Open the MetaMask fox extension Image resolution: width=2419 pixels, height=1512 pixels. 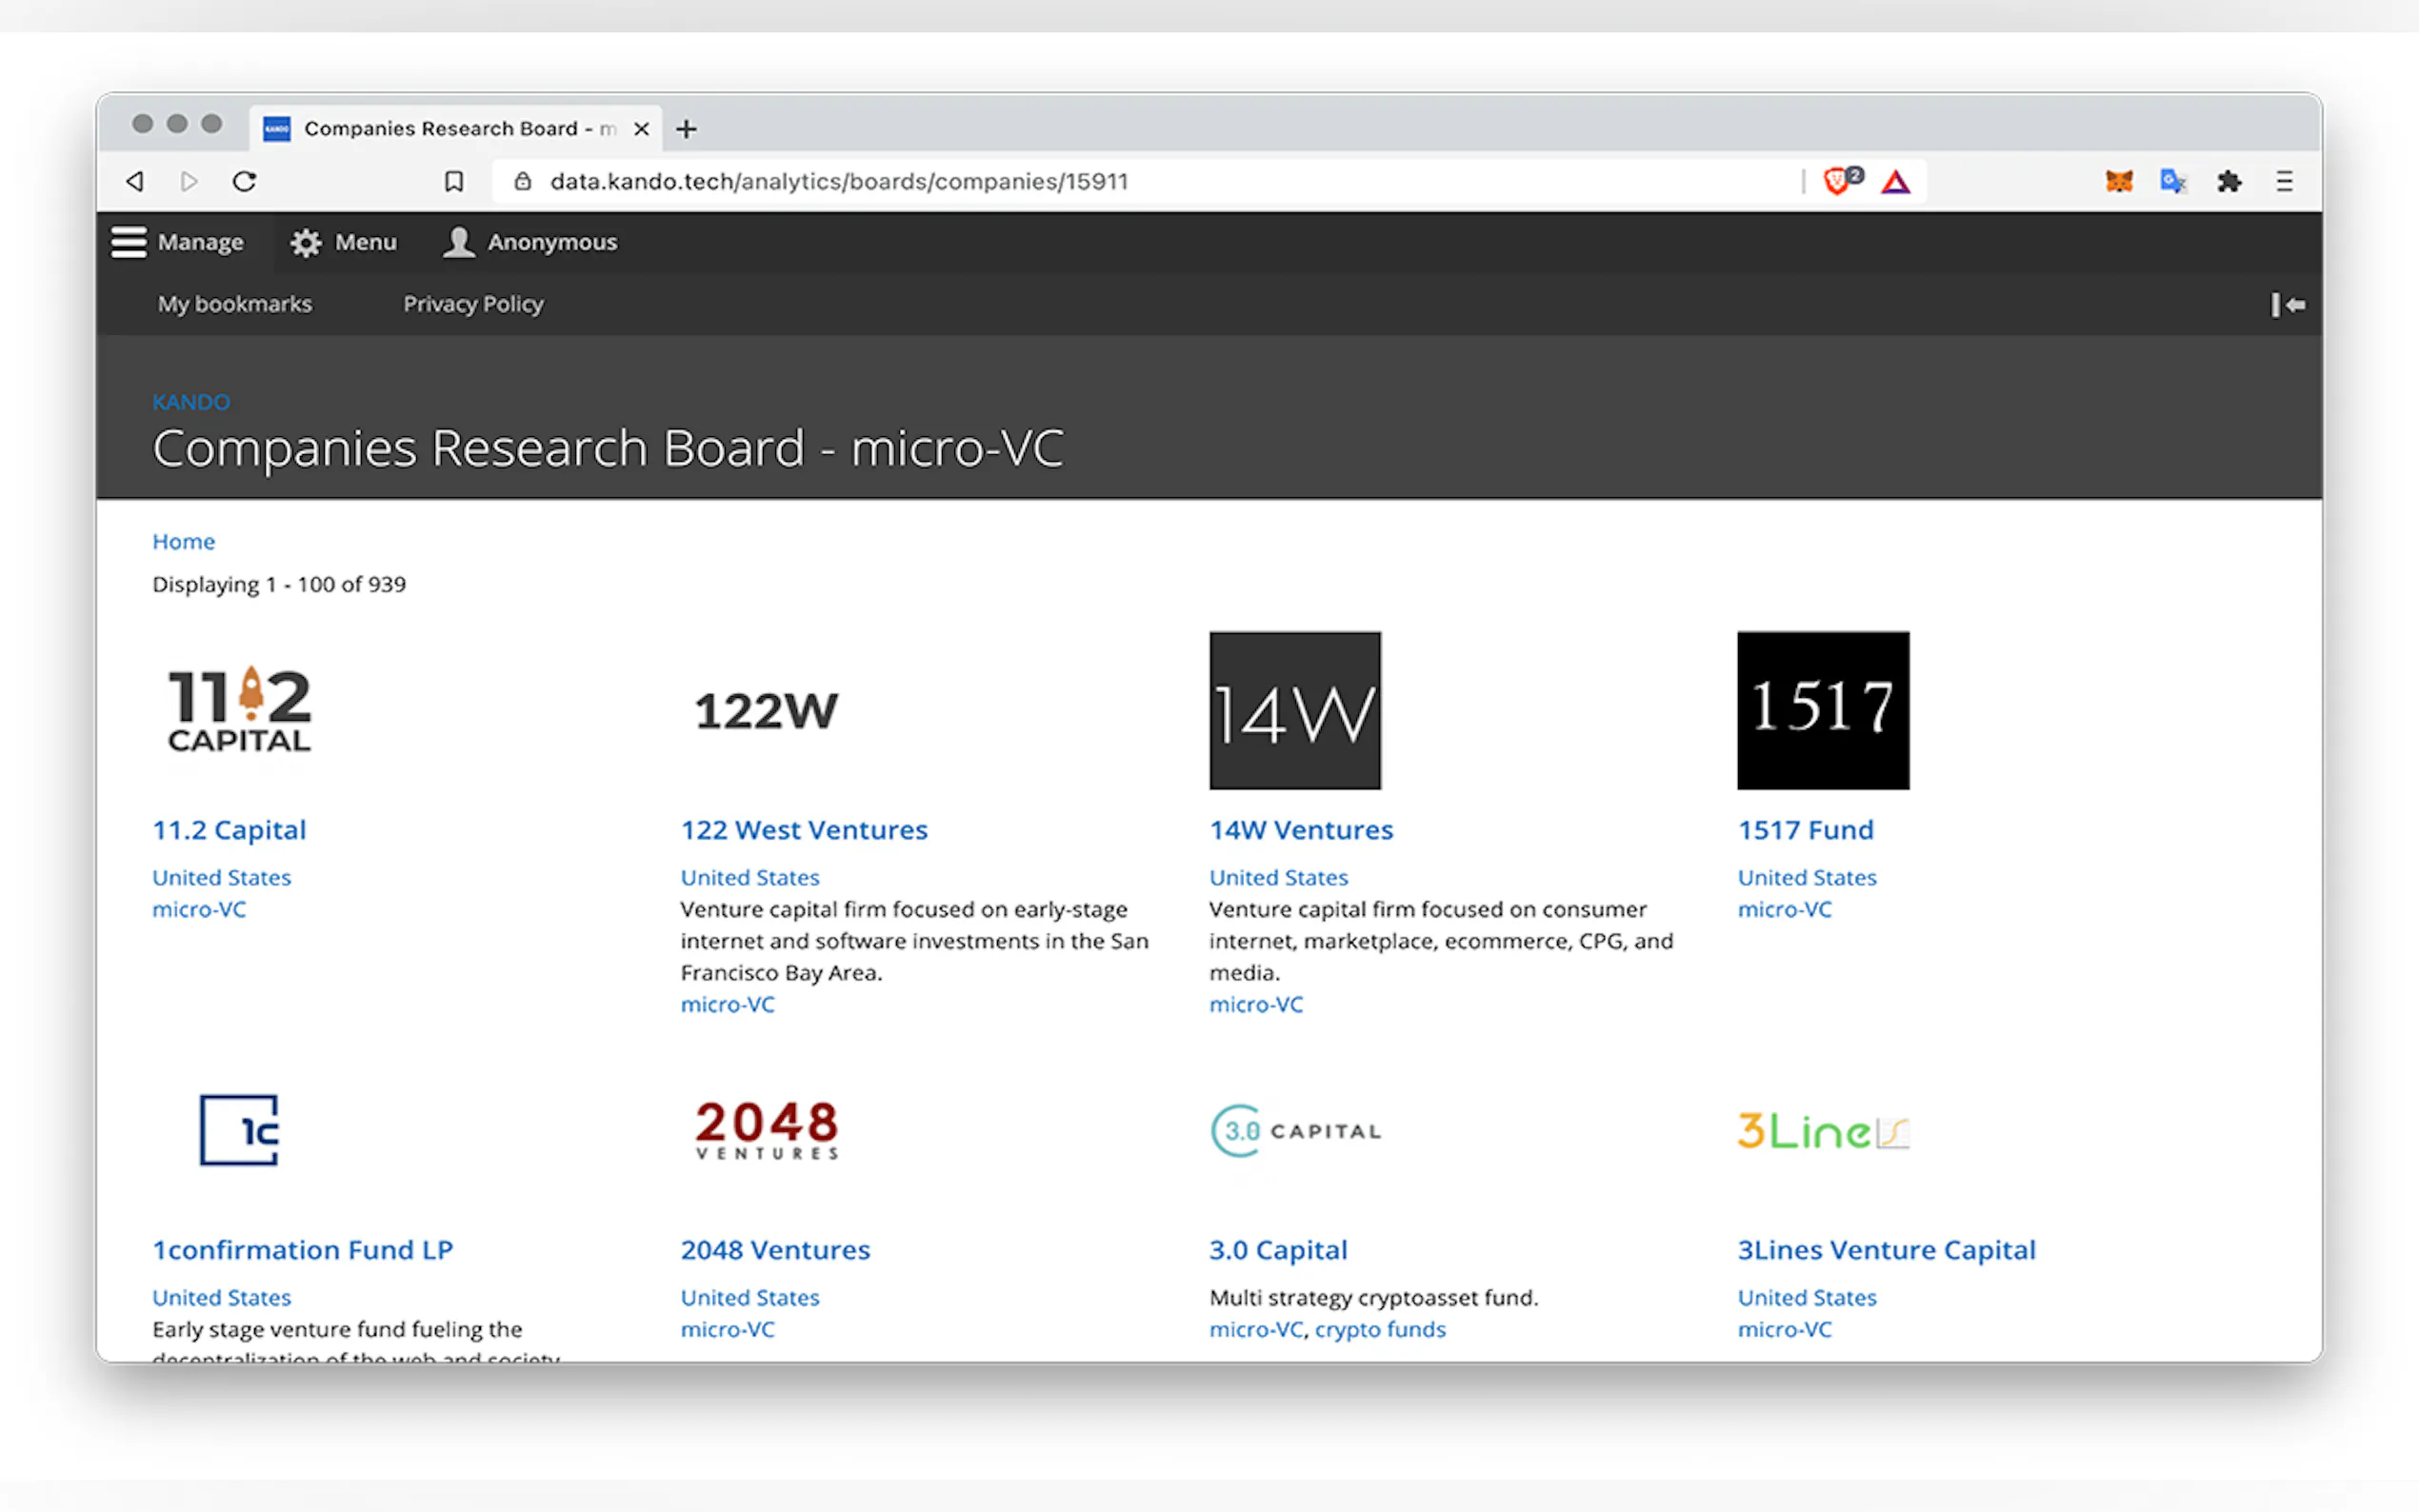tap(2118, 181)
